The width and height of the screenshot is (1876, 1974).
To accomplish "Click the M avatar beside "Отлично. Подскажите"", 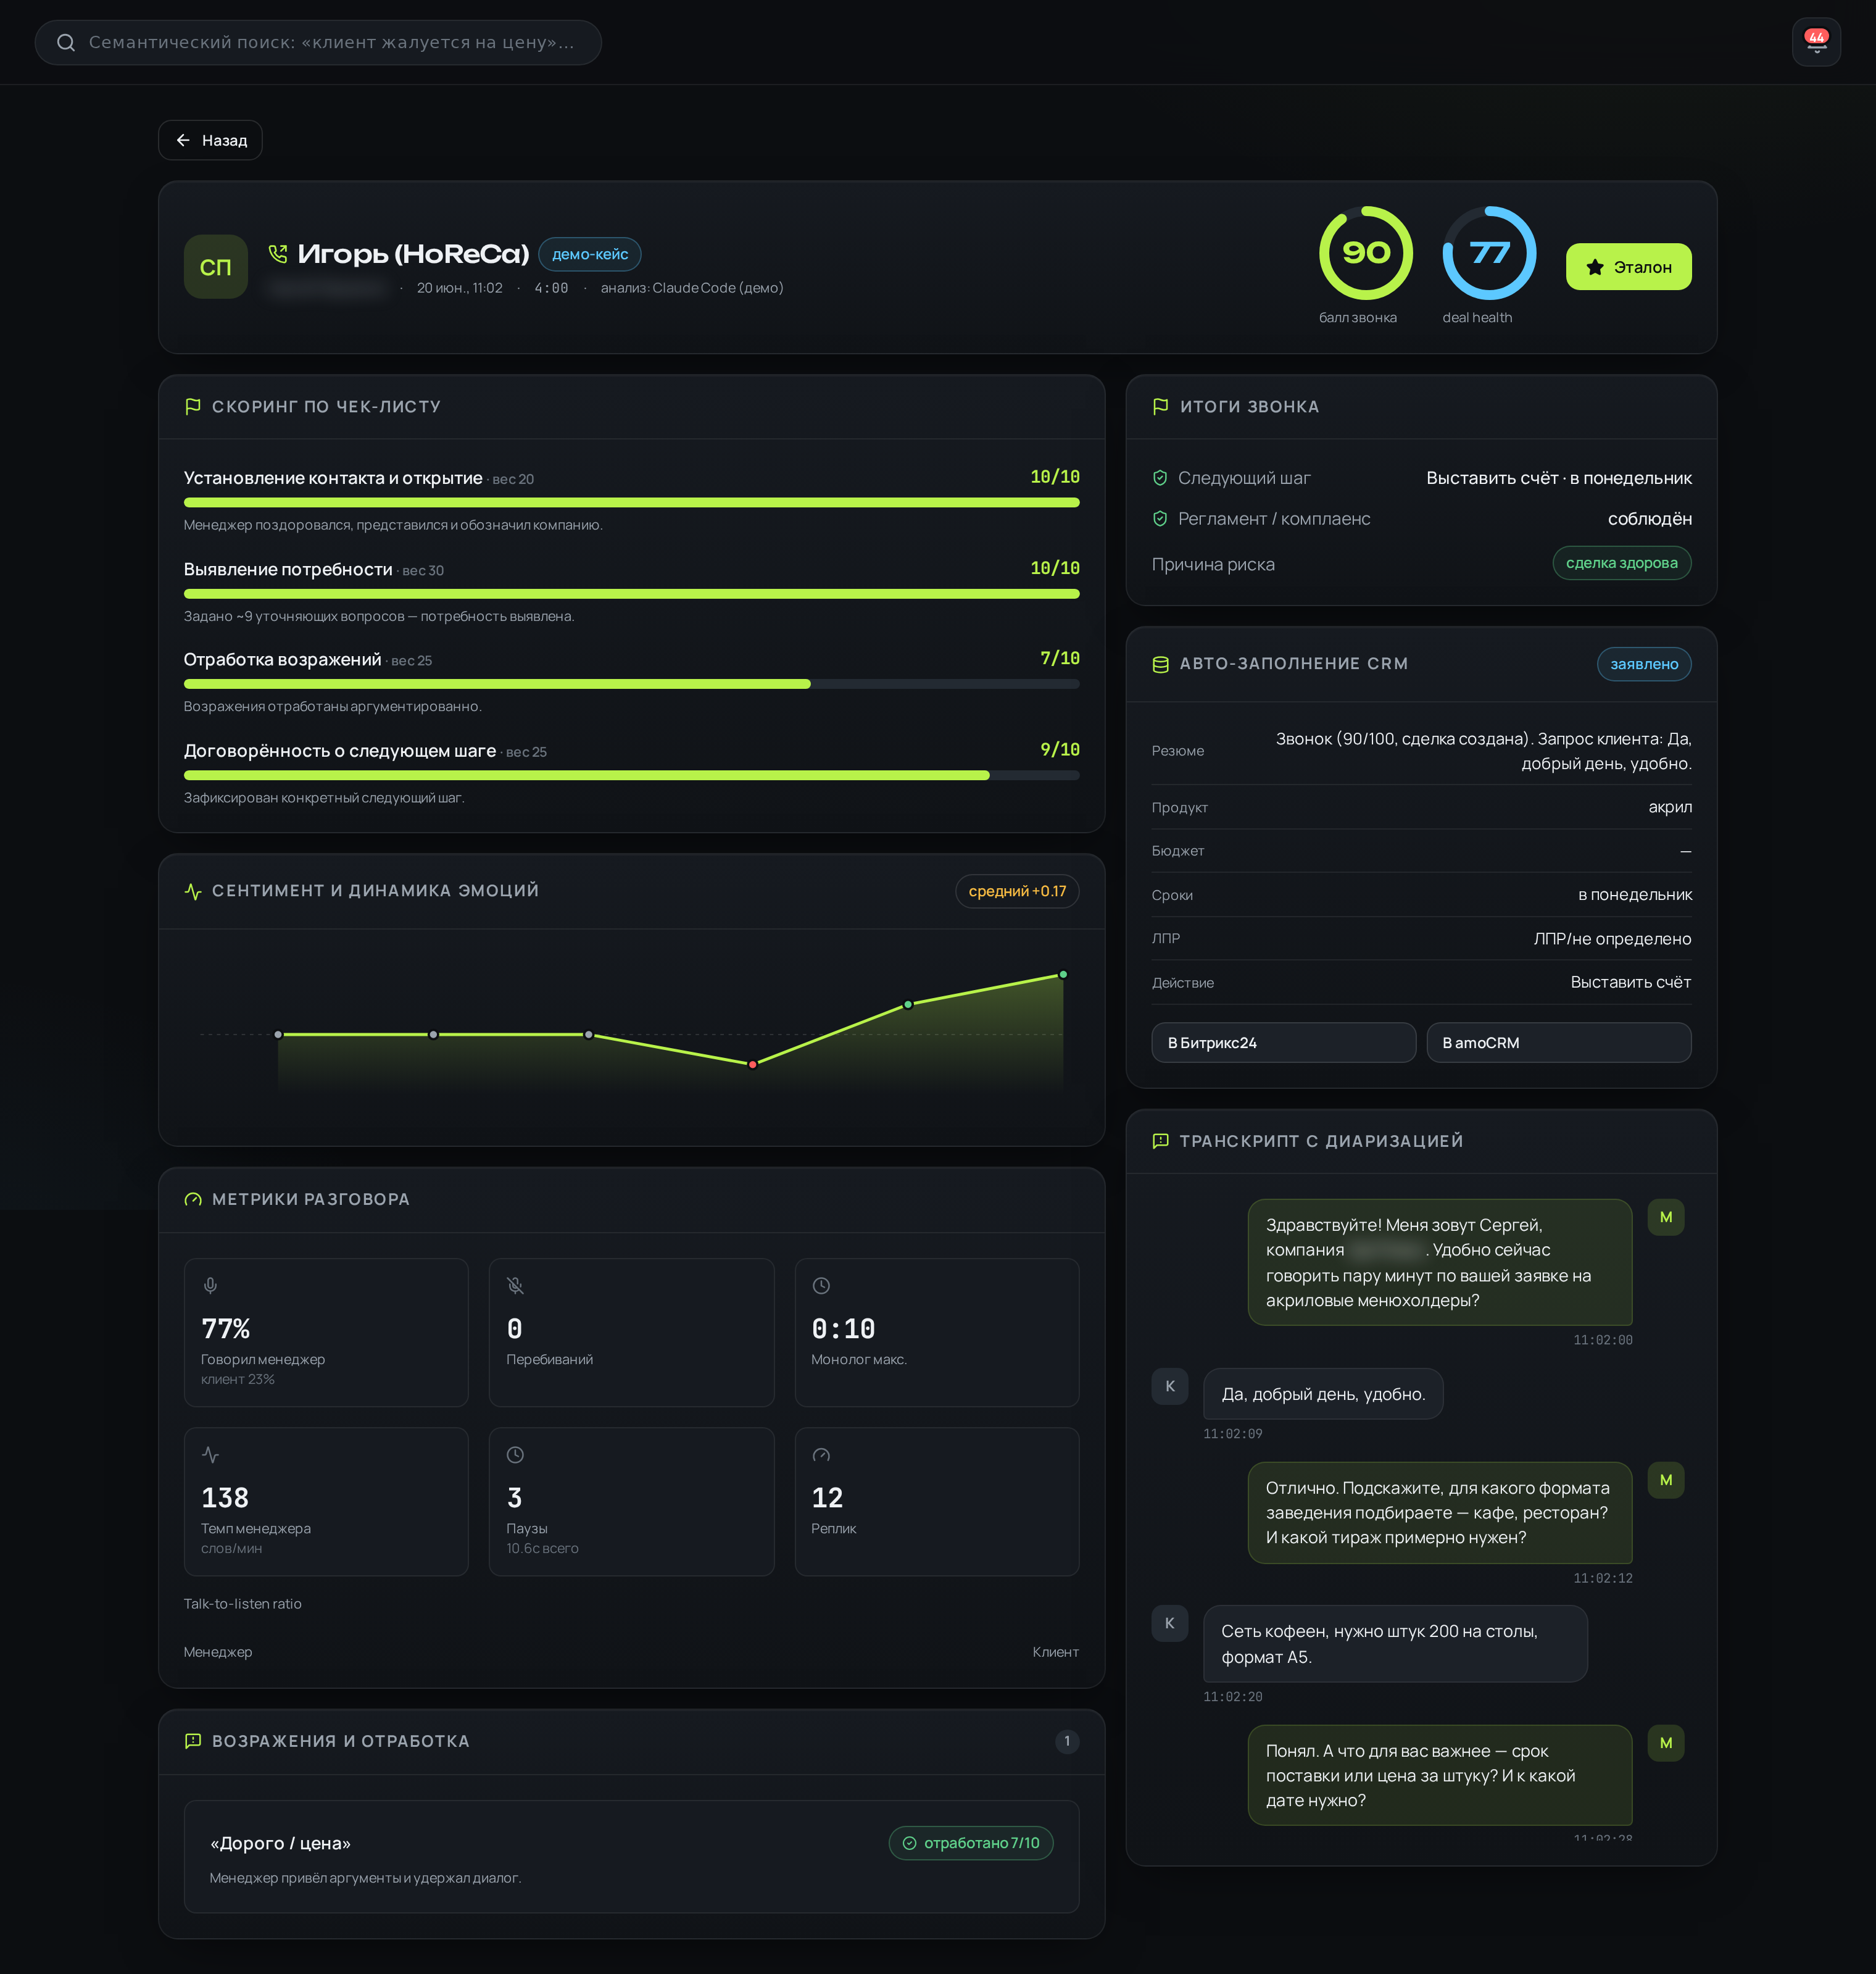I will (x=1665, y=1480).
